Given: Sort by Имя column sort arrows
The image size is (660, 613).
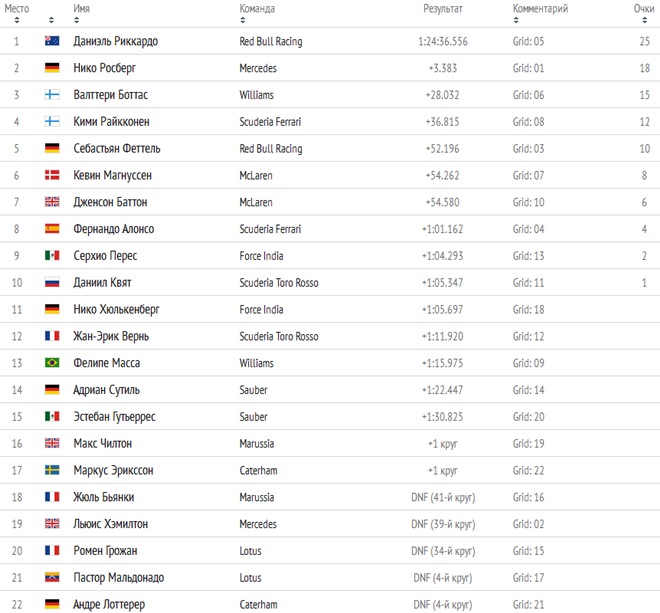Looking at the screenshot, I should [x=76, y=20].
